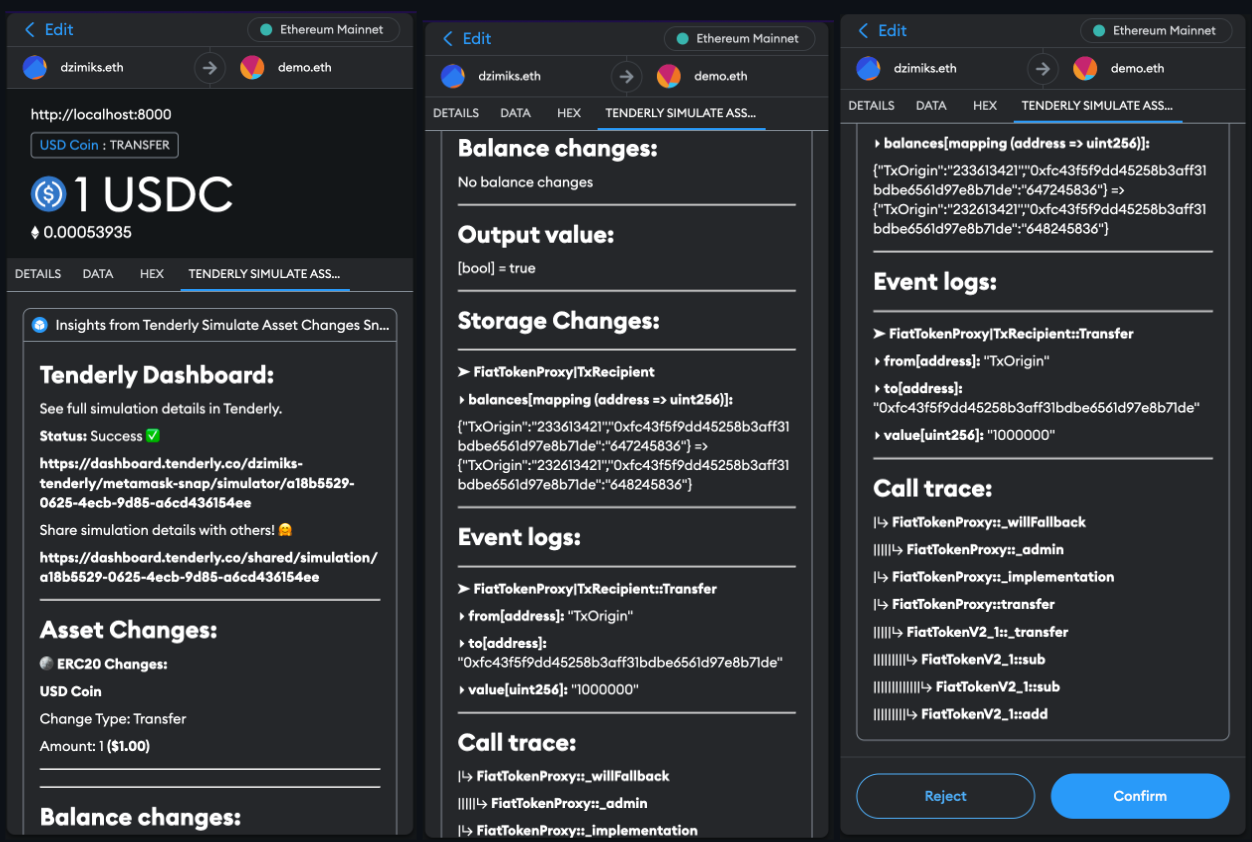Click the USD Coin link in the transfer badge
Image resolution: width=1252 pixels, height=842 pixels.
coord(69,145)
